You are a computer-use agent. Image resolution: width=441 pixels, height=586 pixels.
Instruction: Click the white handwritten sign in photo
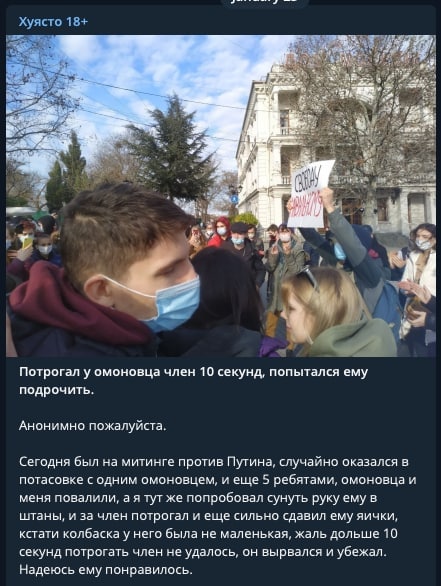click(x=310, y=193)
